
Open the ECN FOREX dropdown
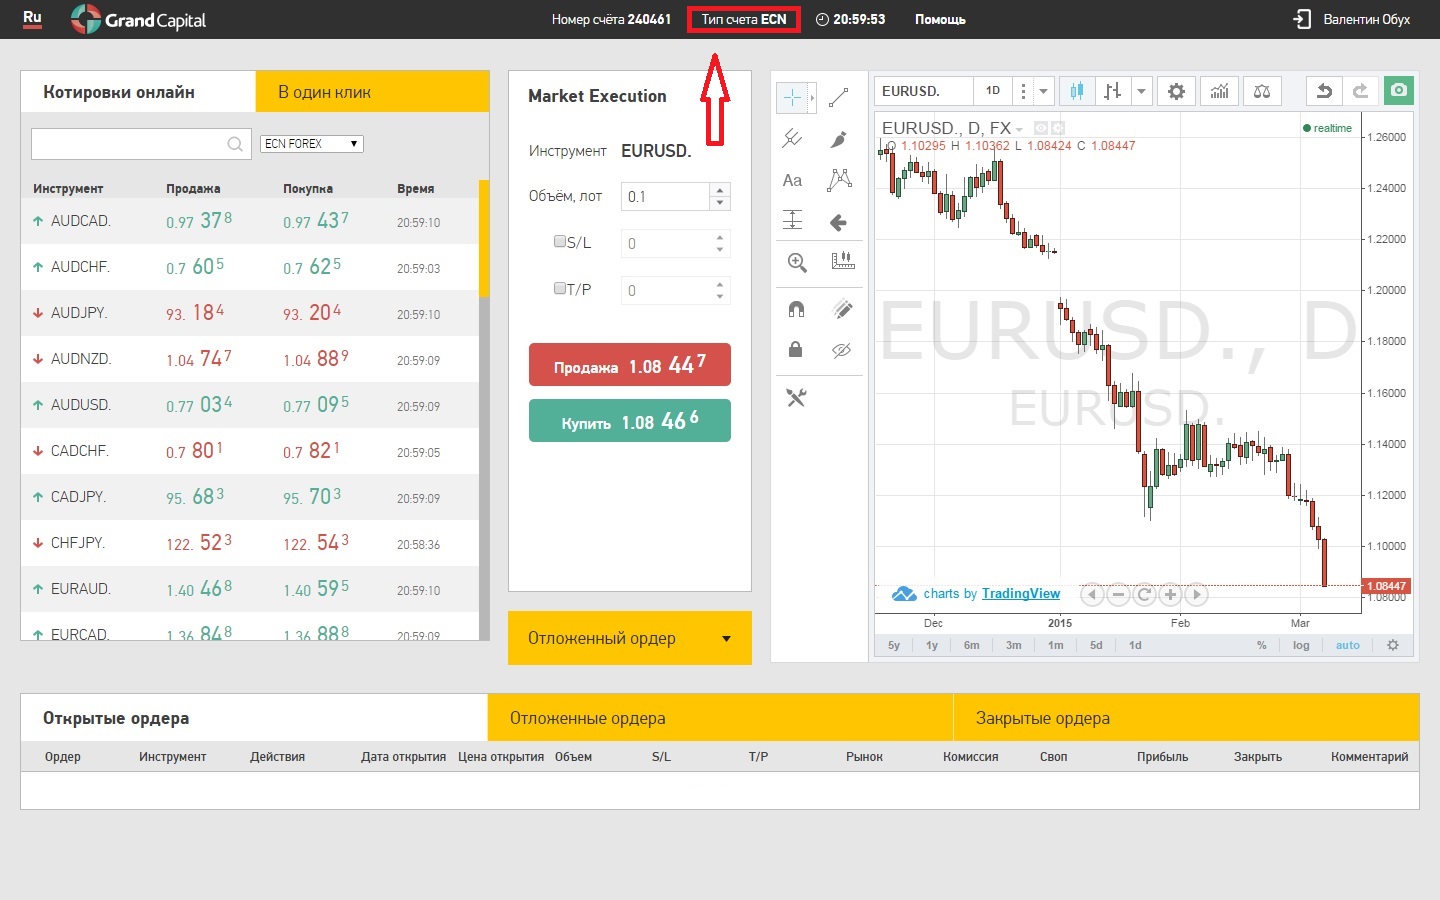(311, 144)
